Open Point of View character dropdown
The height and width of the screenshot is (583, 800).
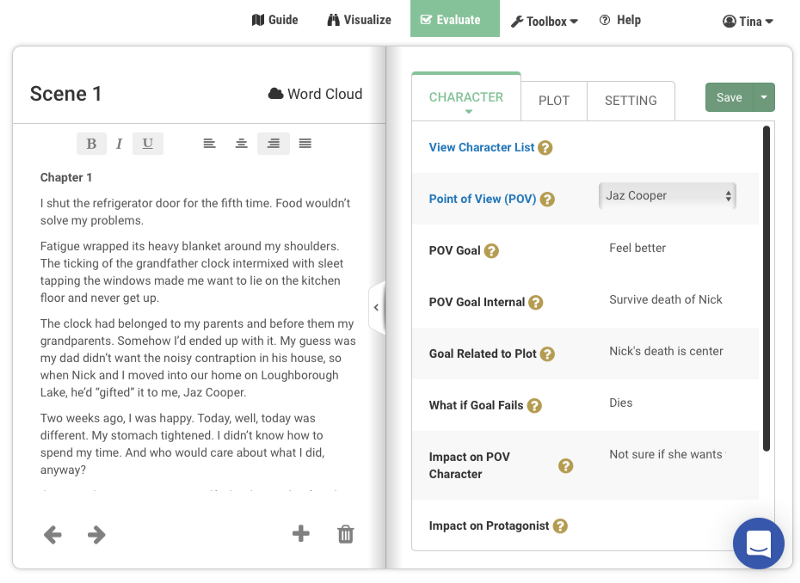[x=667, y=196]
